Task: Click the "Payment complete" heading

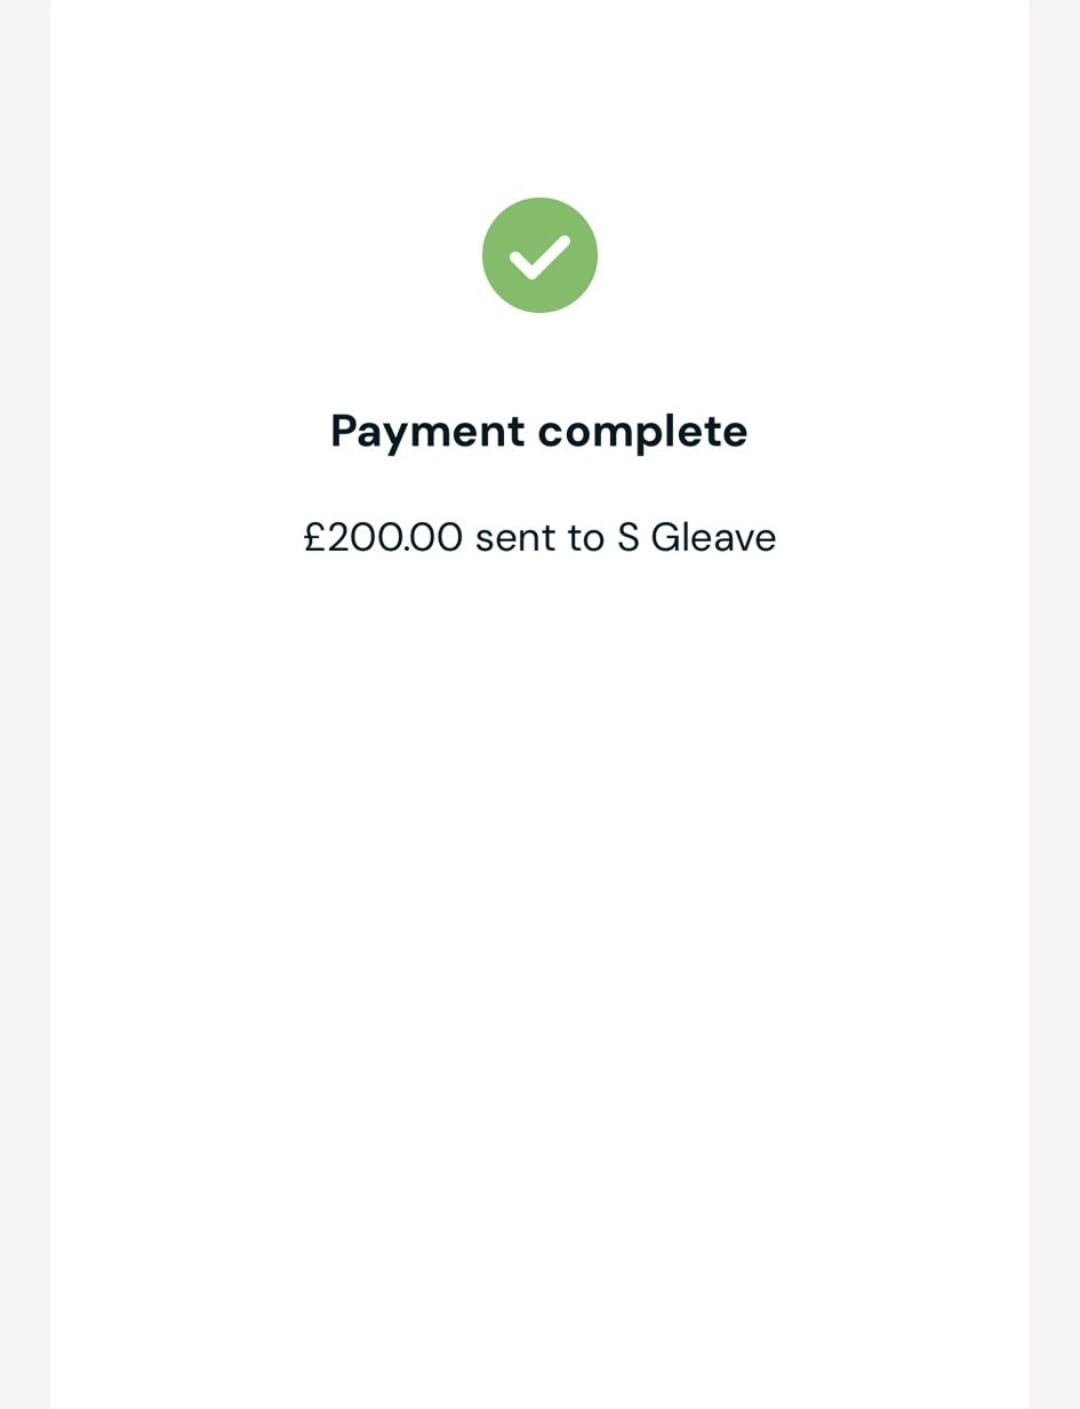Action: point(539,432)
